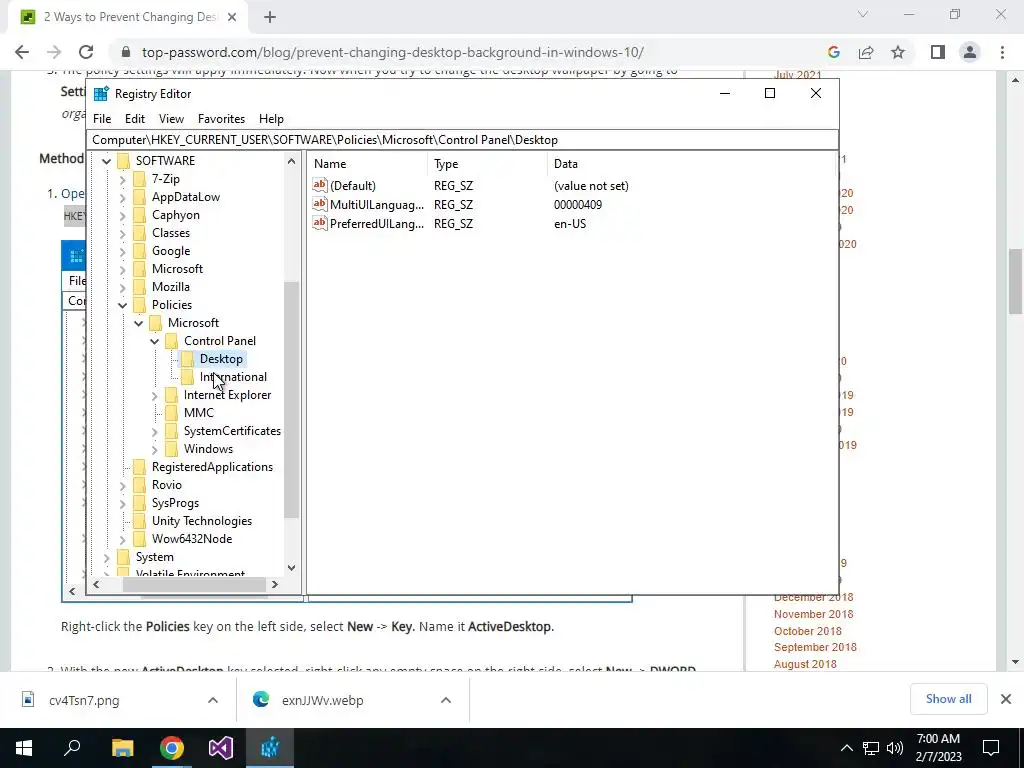Select the MMC key folder icon
The width and height of the screenshot is (1024, 768).
pos(172,413)
